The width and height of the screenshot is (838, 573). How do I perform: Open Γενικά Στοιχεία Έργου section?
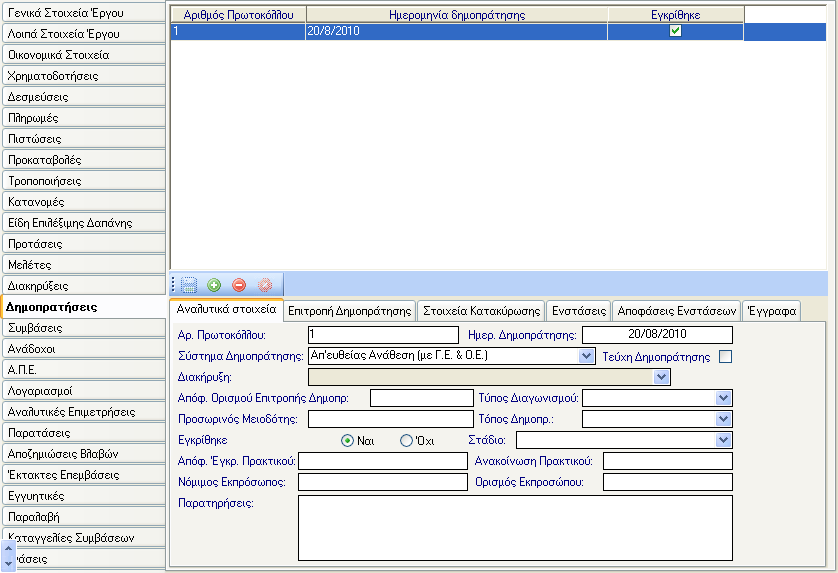click(84, 13)
